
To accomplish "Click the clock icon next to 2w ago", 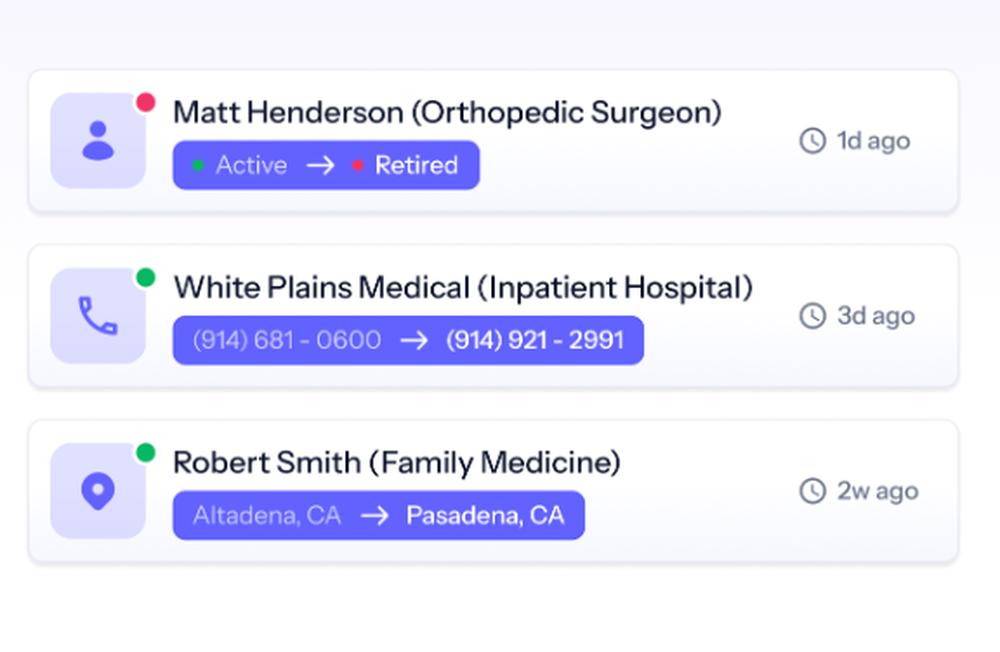I will pos(811,491).
